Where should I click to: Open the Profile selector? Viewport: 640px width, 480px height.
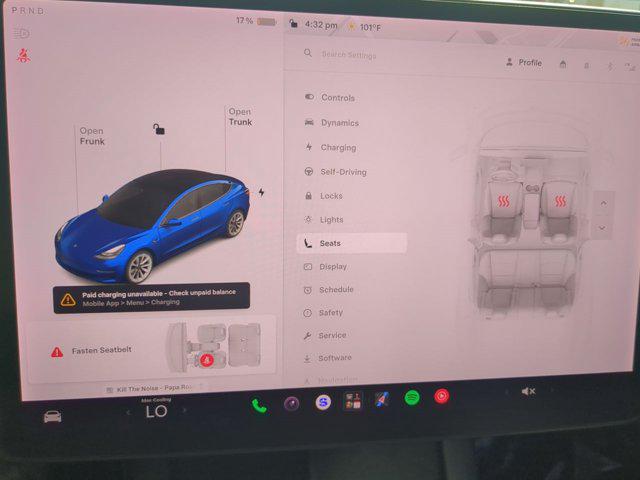[524, 62]
